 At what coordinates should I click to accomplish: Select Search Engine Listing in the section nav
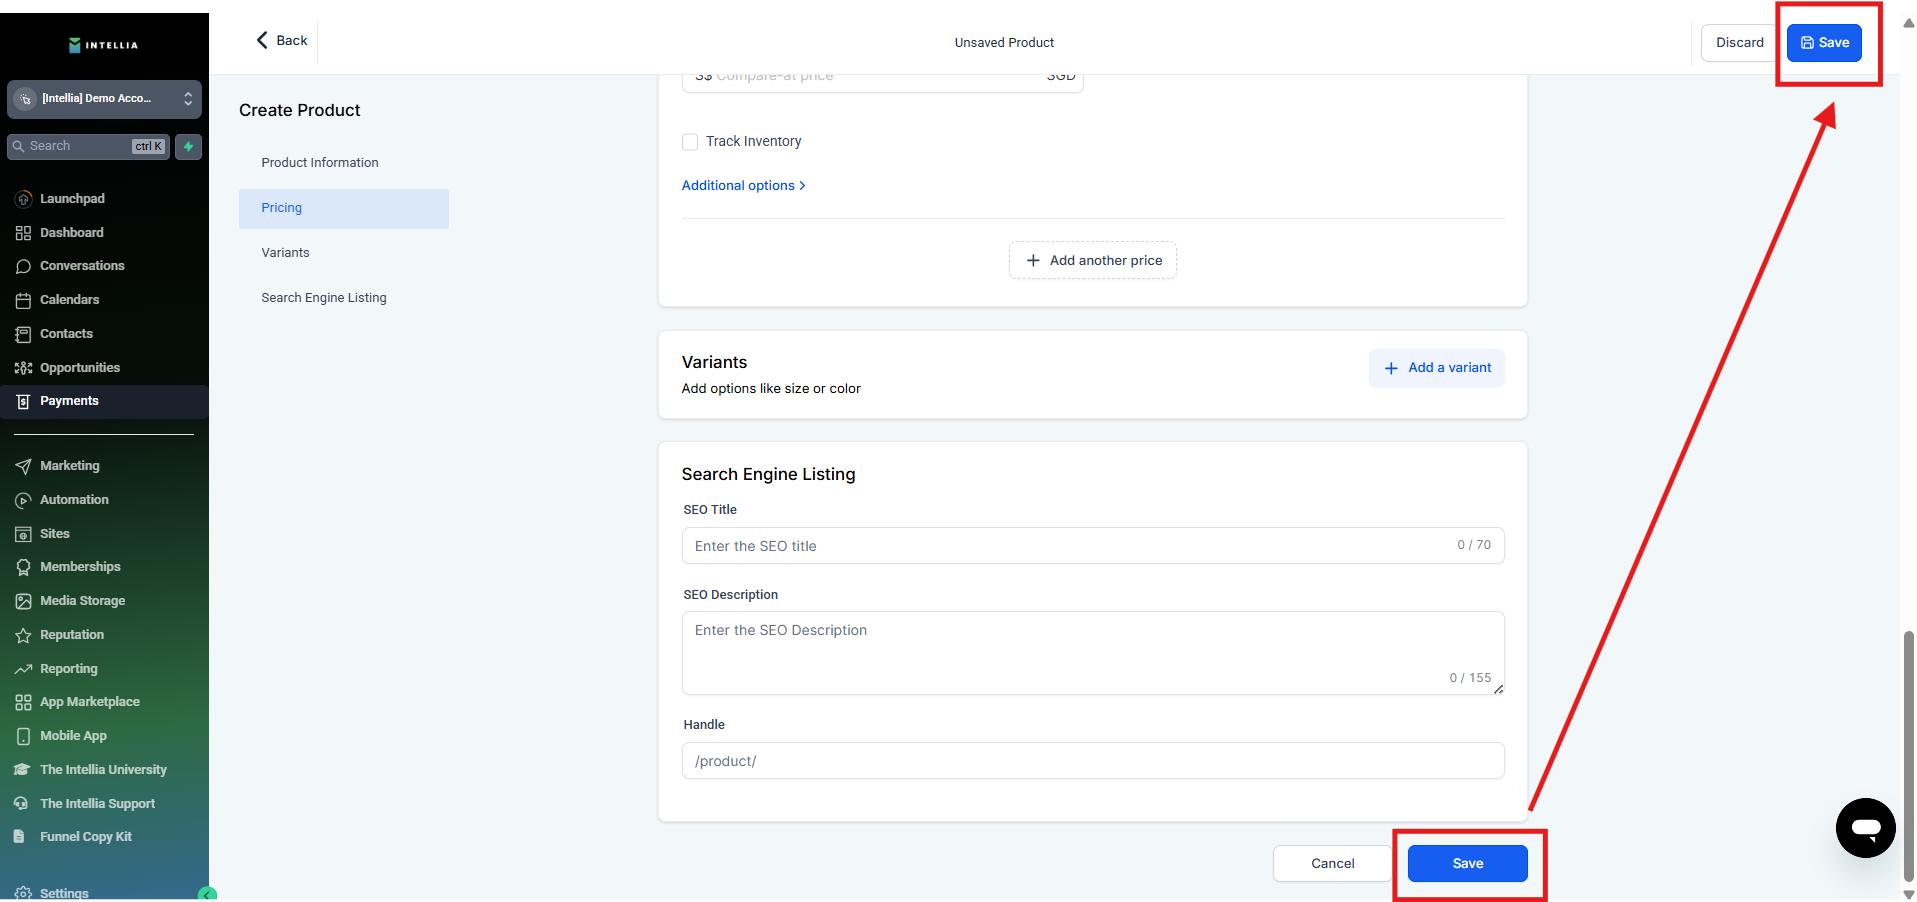pos(323,298)
